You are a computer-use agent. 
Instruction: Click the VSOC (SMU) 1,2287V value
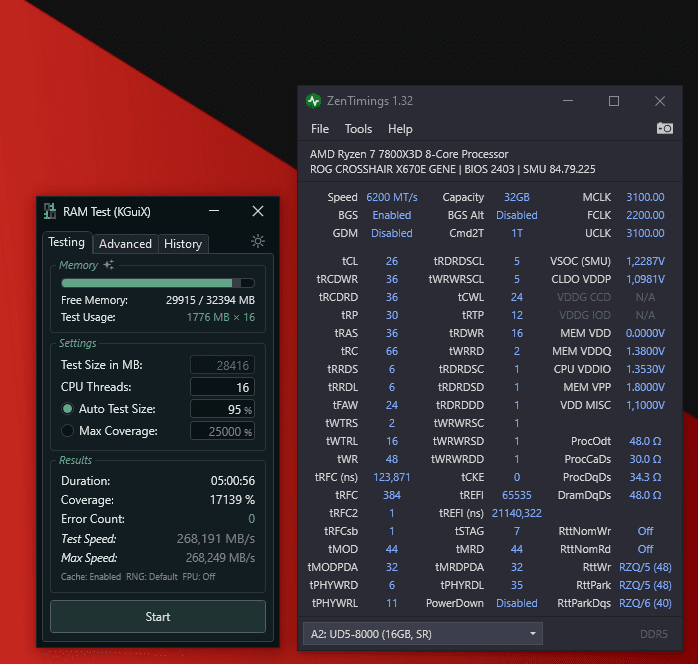coord(645,261)
